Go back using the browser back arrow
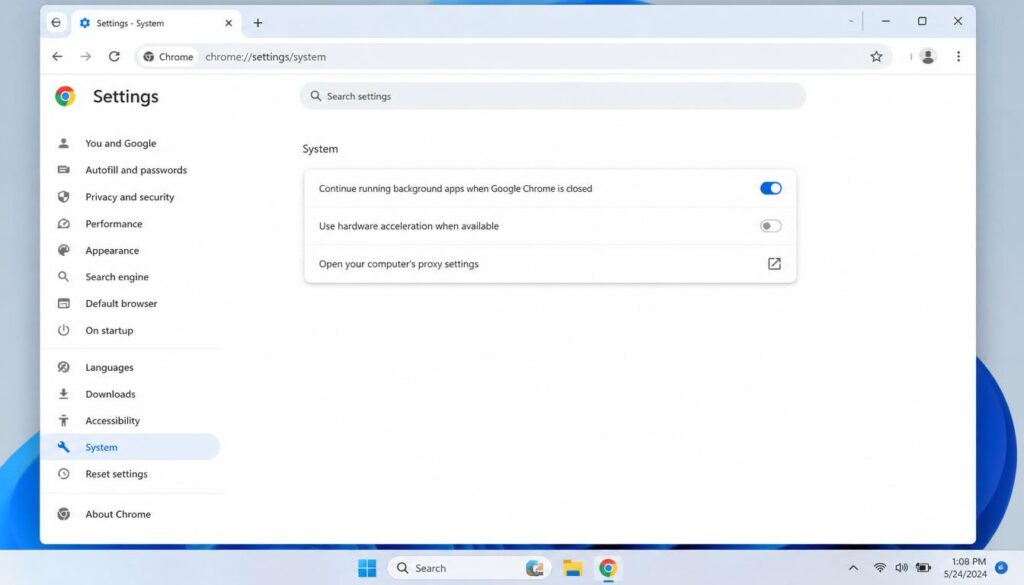The width and height of the screenshot is (1024, 585). (57, 57)
